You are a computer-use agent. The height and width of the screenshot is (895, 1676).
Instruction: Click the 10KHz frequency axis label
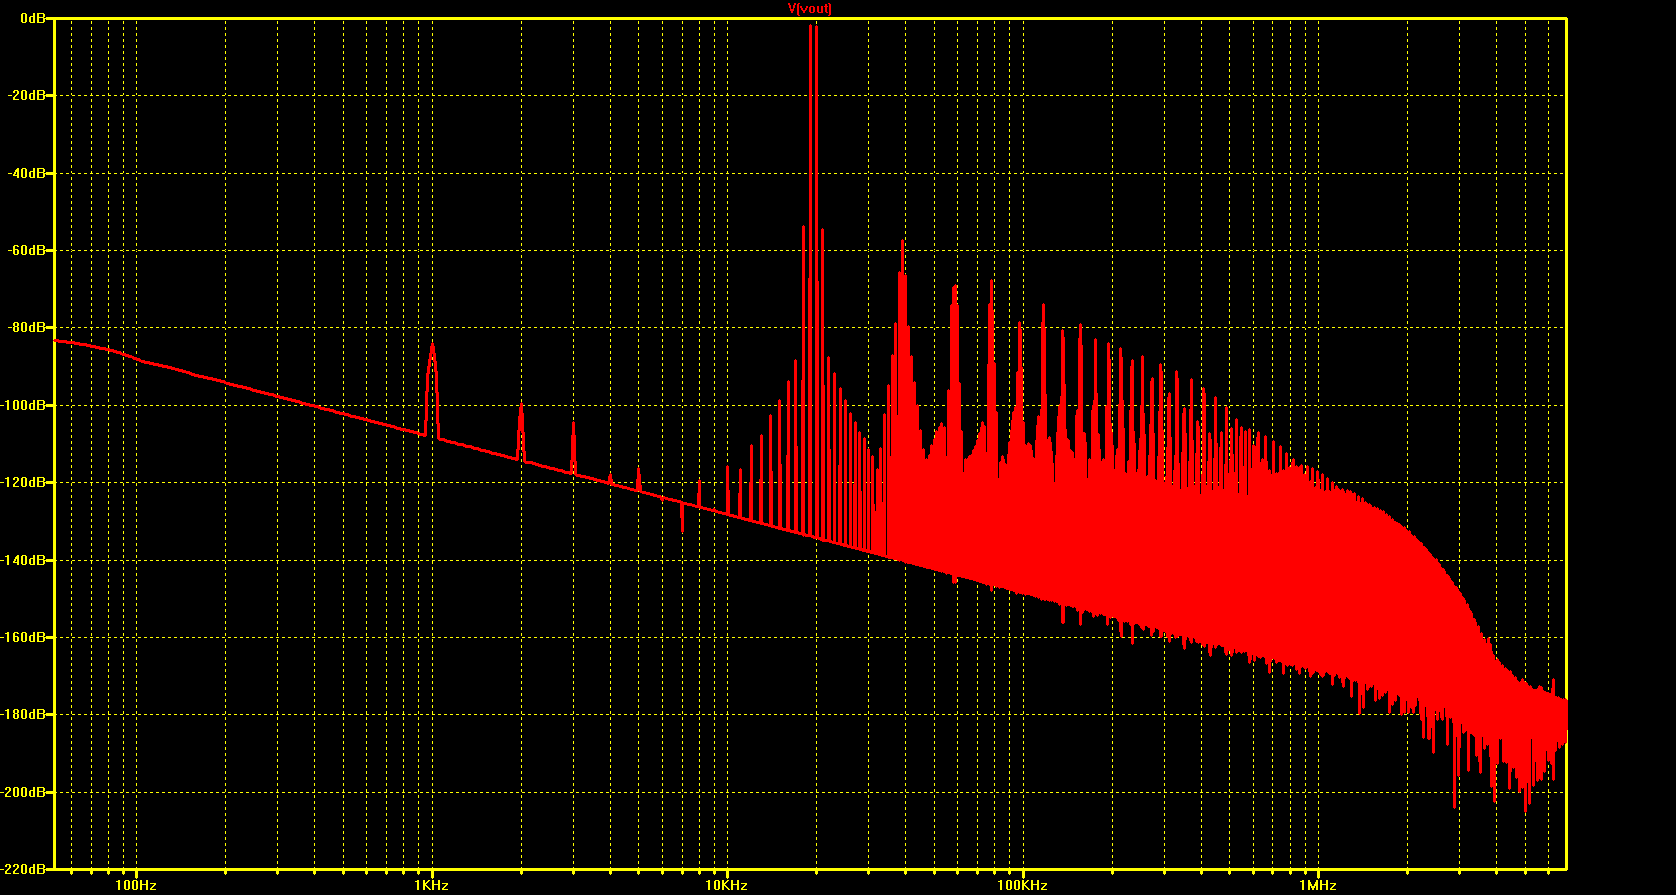[x=727, y=885]
